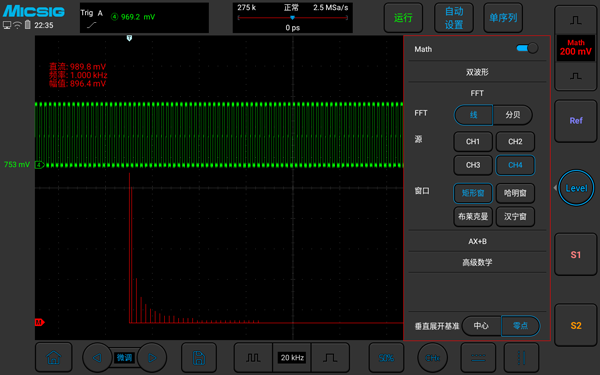
Task: Decrease the timebase with the multi-pulse icon
Action: (x=253, y=357)
